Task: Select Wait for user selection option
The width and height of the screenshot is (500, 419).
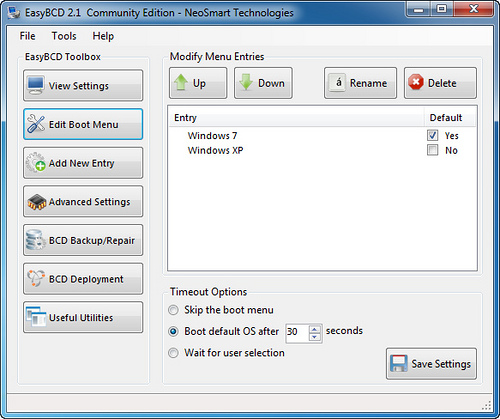Action: (173, 353)
